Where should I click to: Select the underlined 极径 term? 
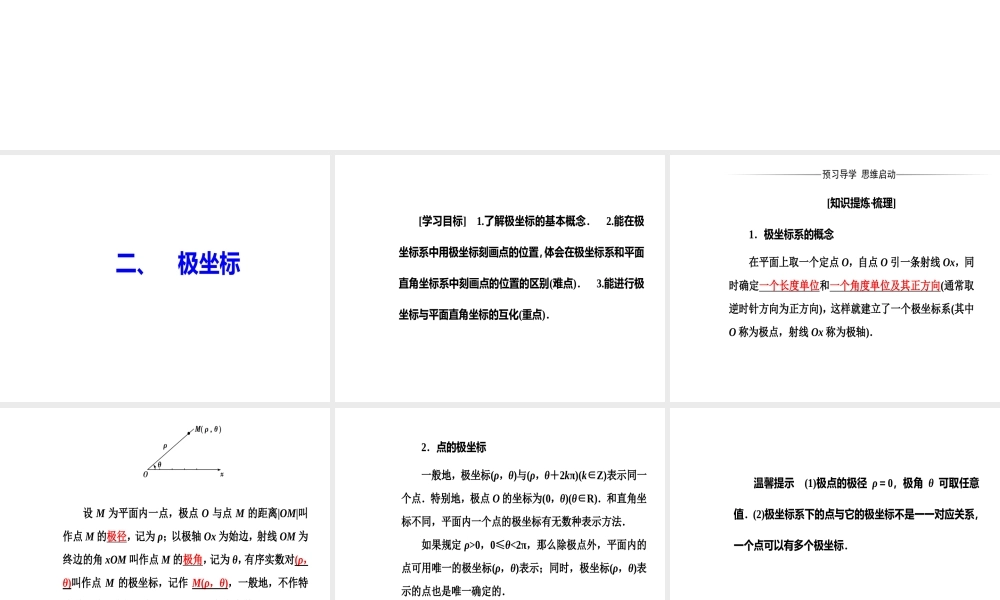click(118, 533)
